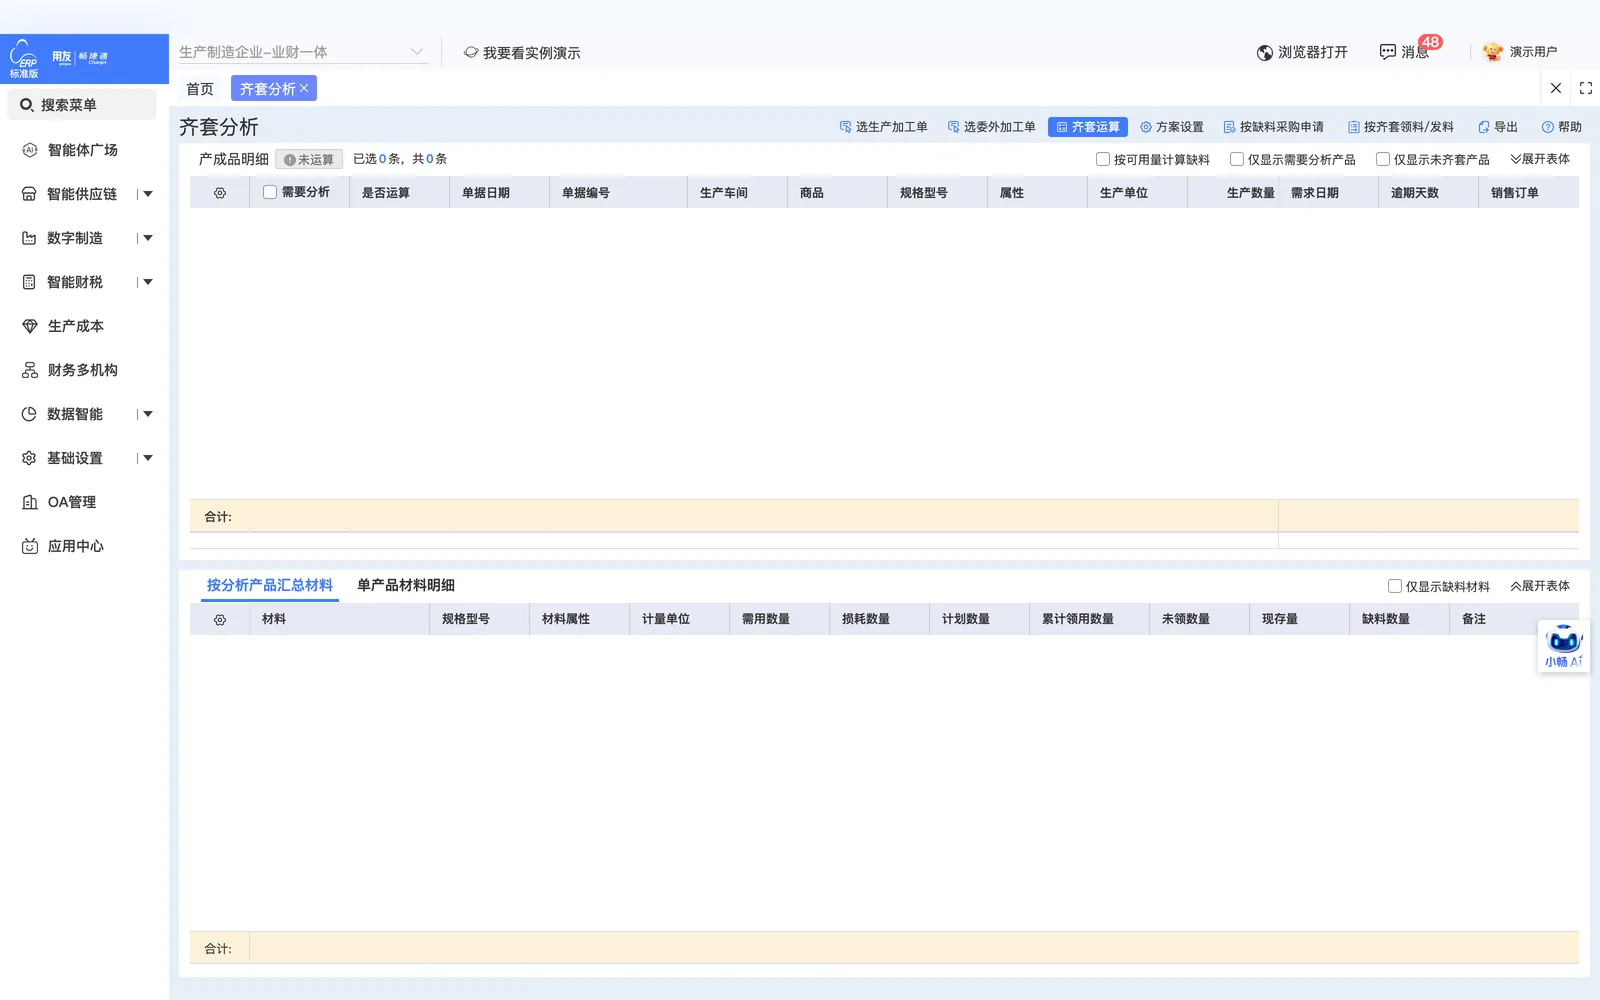The width and height of the screenshot is (1600, 1000).
Task: Click the 生产成本 diamond icon
Action: click(29, 326)
